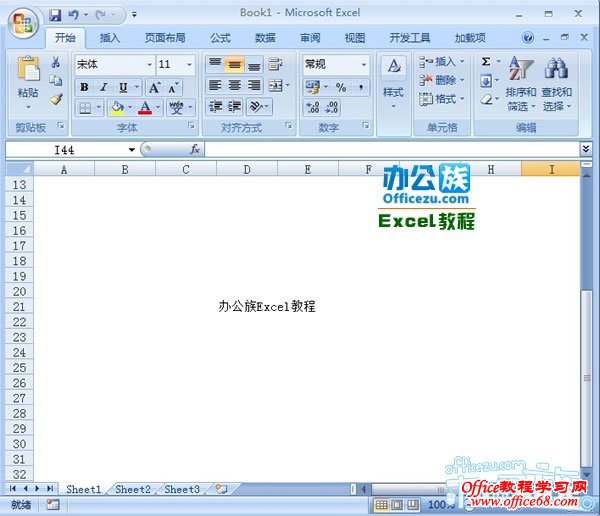Increase decimal places
Screen dimensions: 600x516
pos(313,108)
